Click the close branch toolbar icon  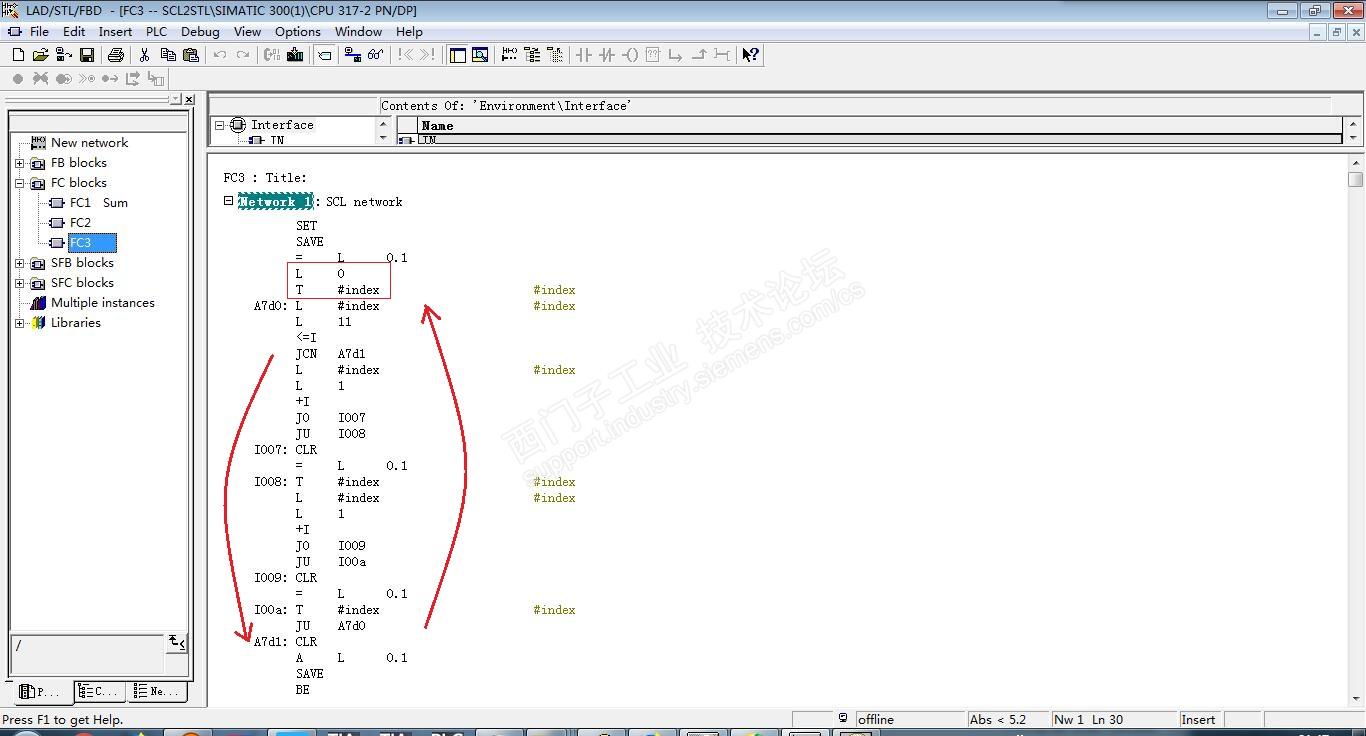click(699, 55)
